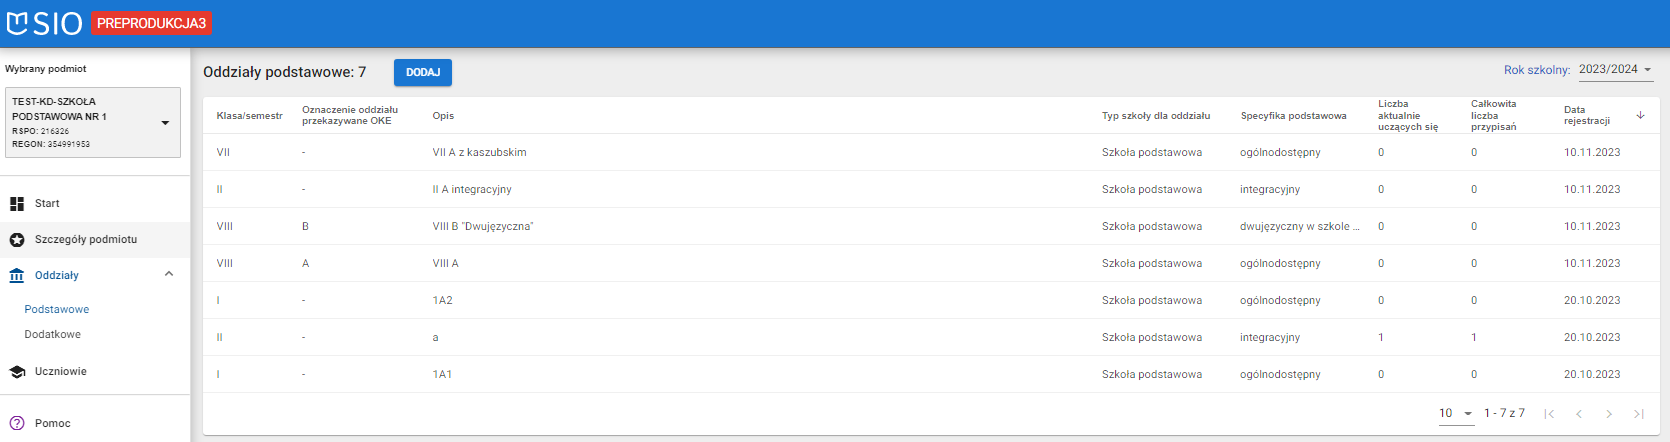Go to previous page arrow
The height and width of the screenshot is (442, 1670).
1579,414
